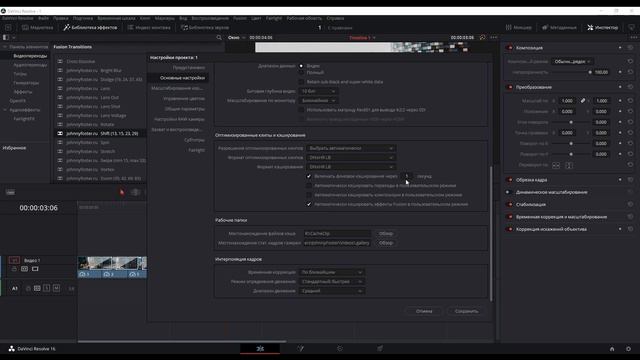Click the search magnifier icon in effects library
Image resolution: width=640 pixels, height=360 pixels.
coord(219,38)
